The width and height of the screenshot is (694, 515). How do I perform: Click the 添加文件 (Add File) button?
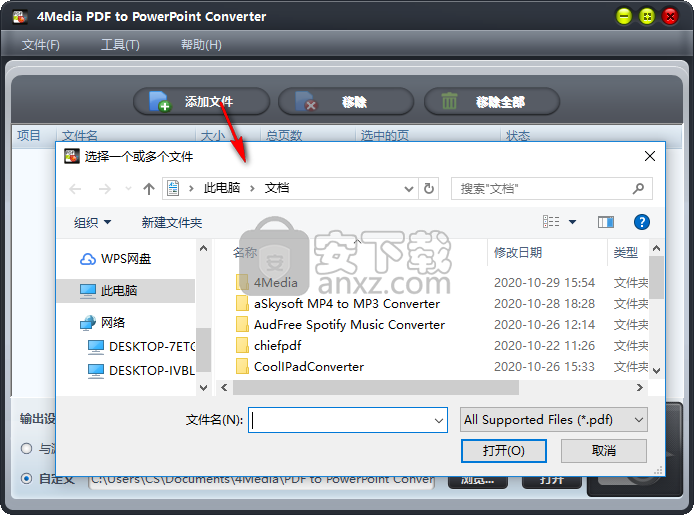[x=201, y=102]
